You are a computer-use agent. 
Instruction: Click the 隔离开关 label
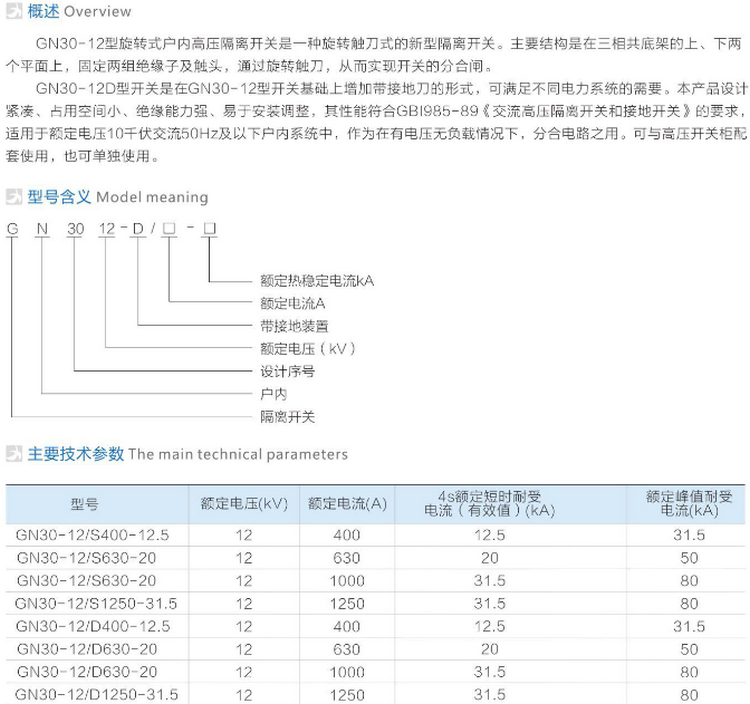click(x=287, y=417)
